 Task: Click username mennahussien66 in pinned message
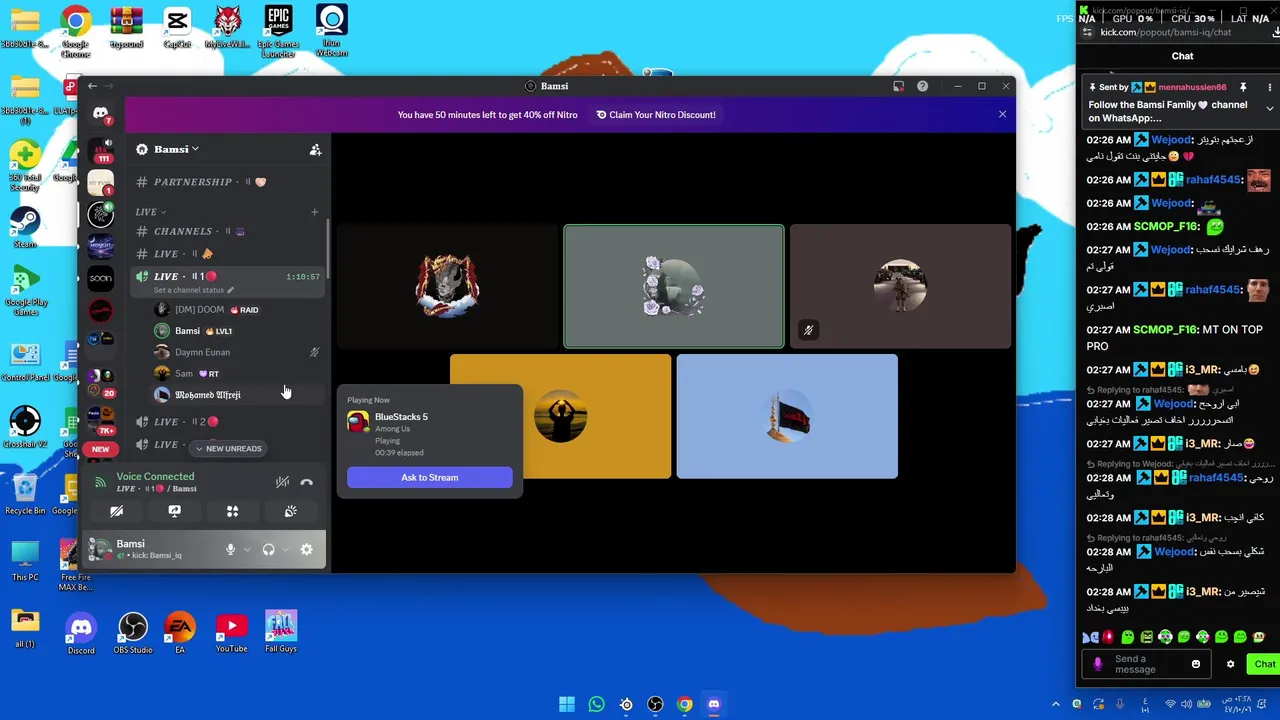[1192, 87]
